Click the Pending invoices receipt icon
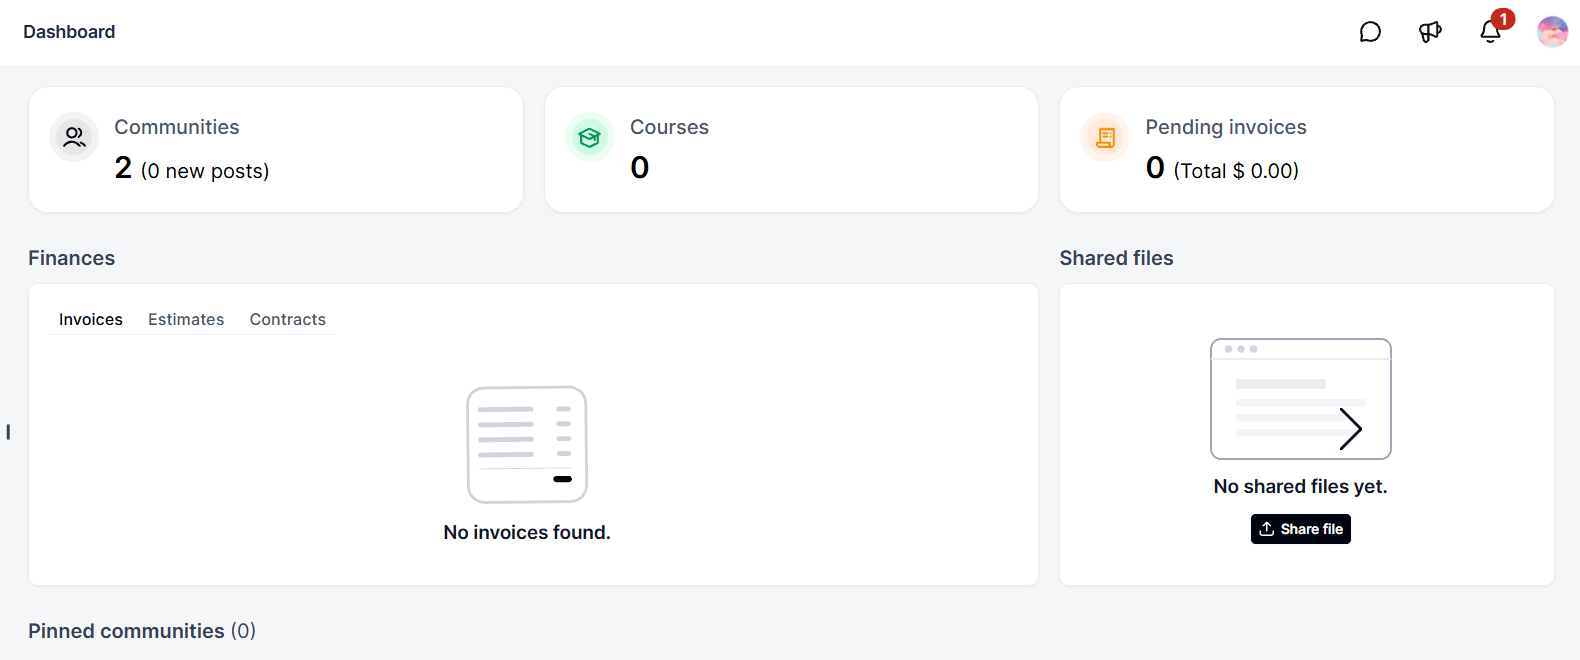1580x660 pixels. click(x=1105, y=137)
